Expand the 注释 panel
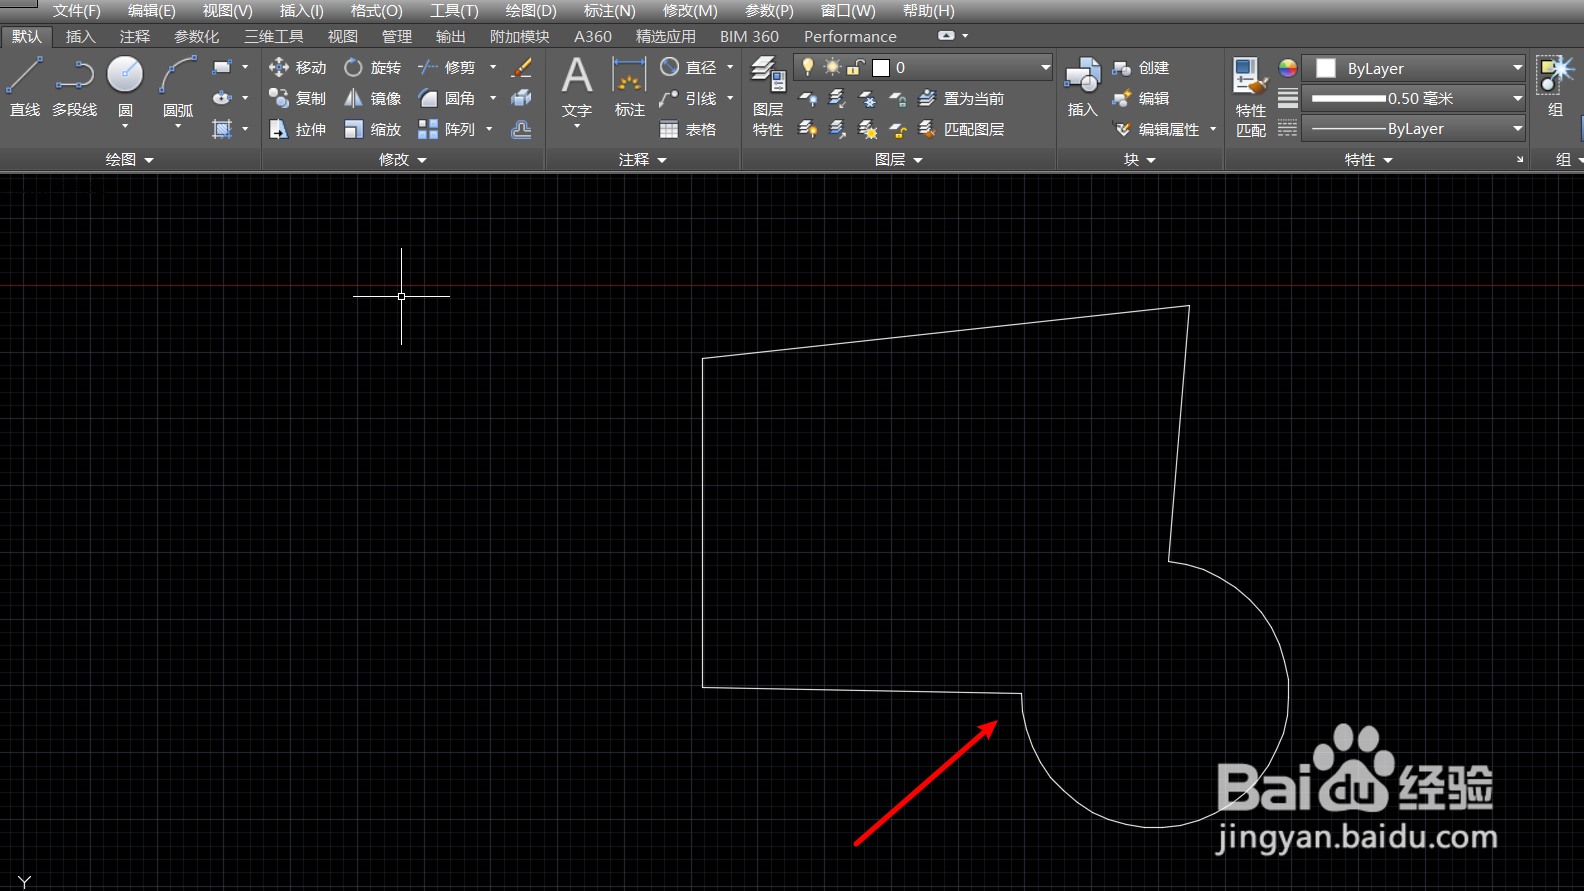The height and width of the screenshot is (891, 1584). [x=642, y=159]
